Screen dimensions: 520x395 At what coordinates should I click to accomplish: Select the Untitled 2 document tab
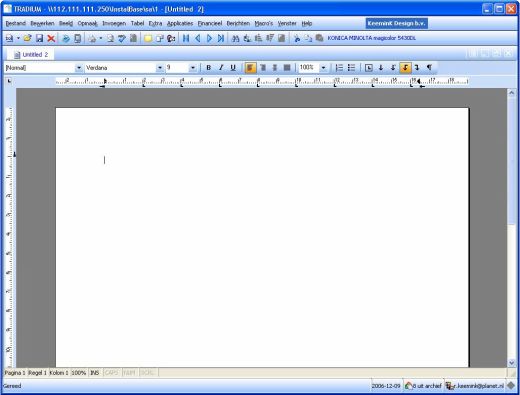(31, 54)
